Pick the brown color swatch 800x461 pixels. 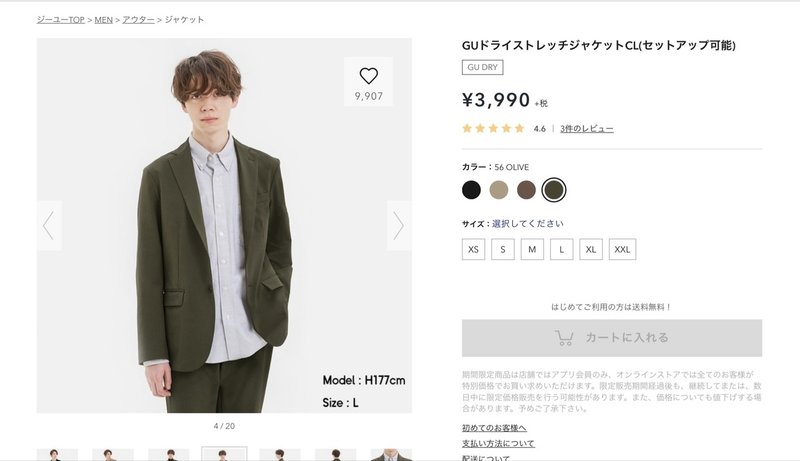pyautogui.click(x=526, y=190)
